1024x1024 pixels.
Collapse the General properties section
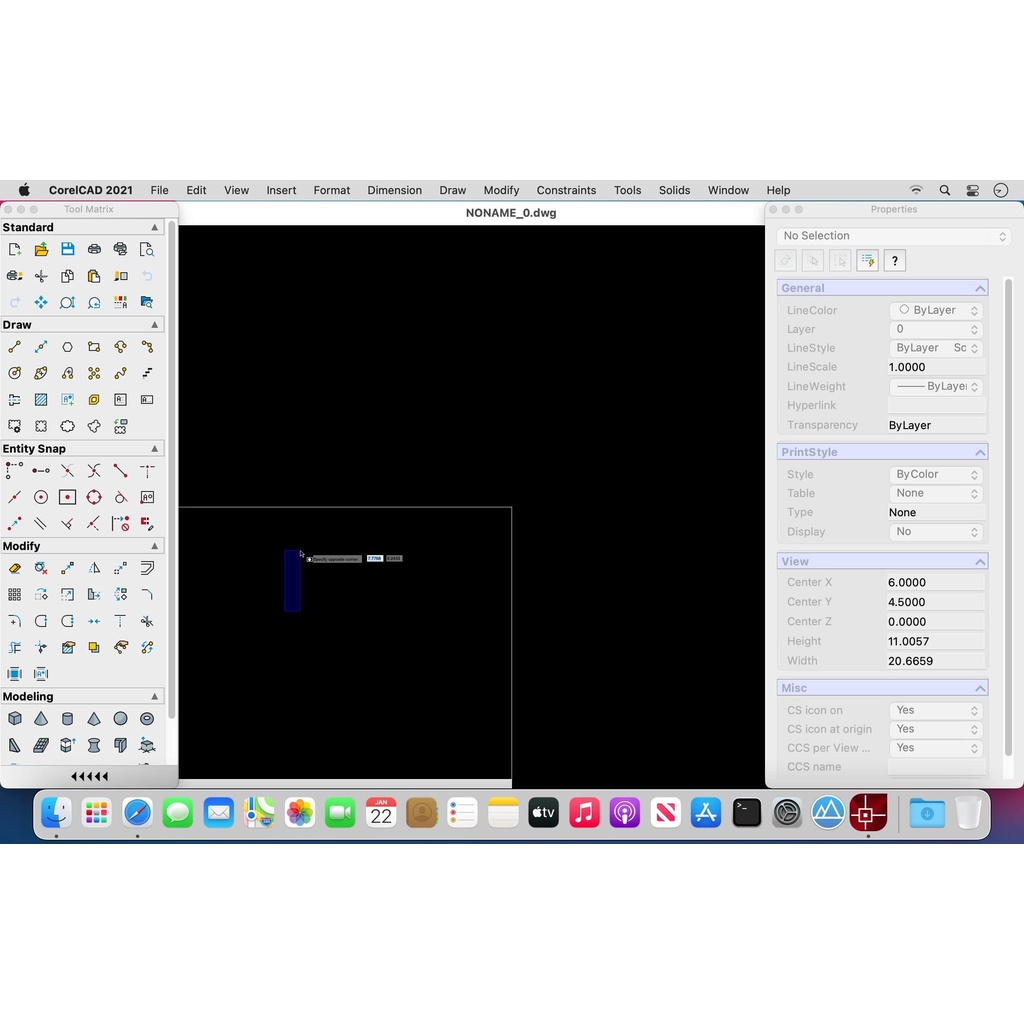coord(980,288)
